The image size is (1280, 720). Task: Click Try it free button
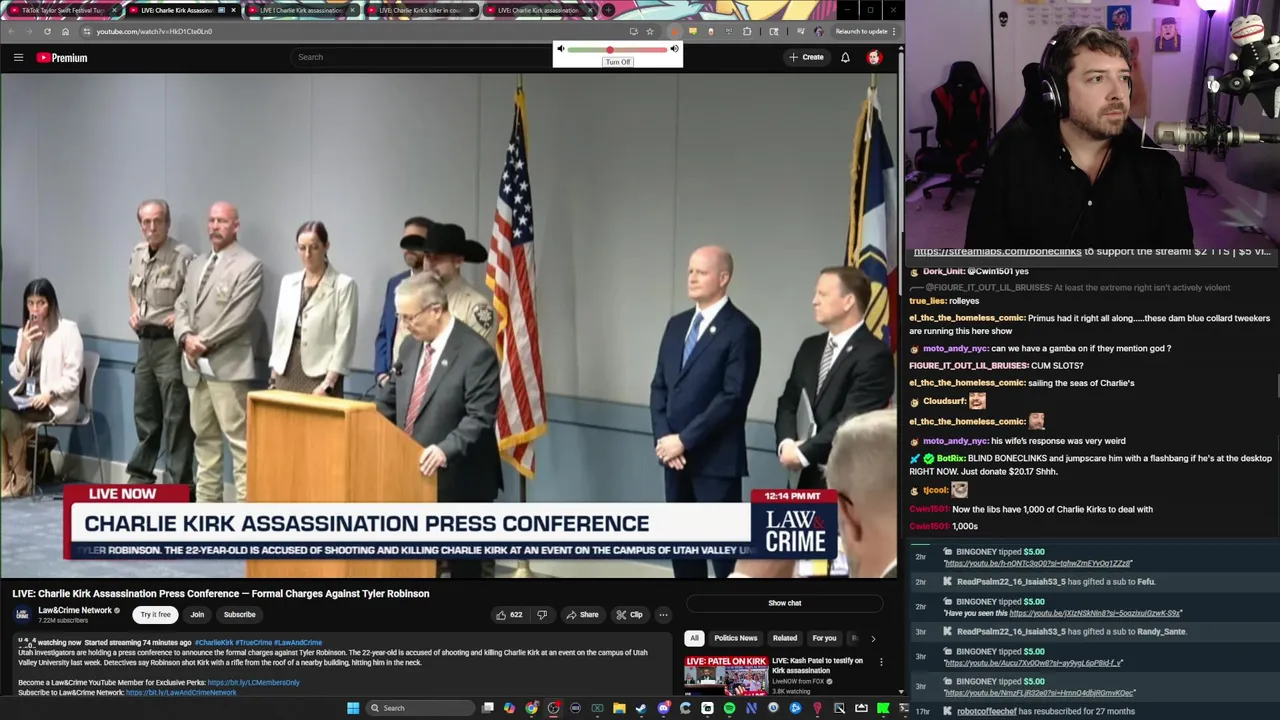point(155,615)
